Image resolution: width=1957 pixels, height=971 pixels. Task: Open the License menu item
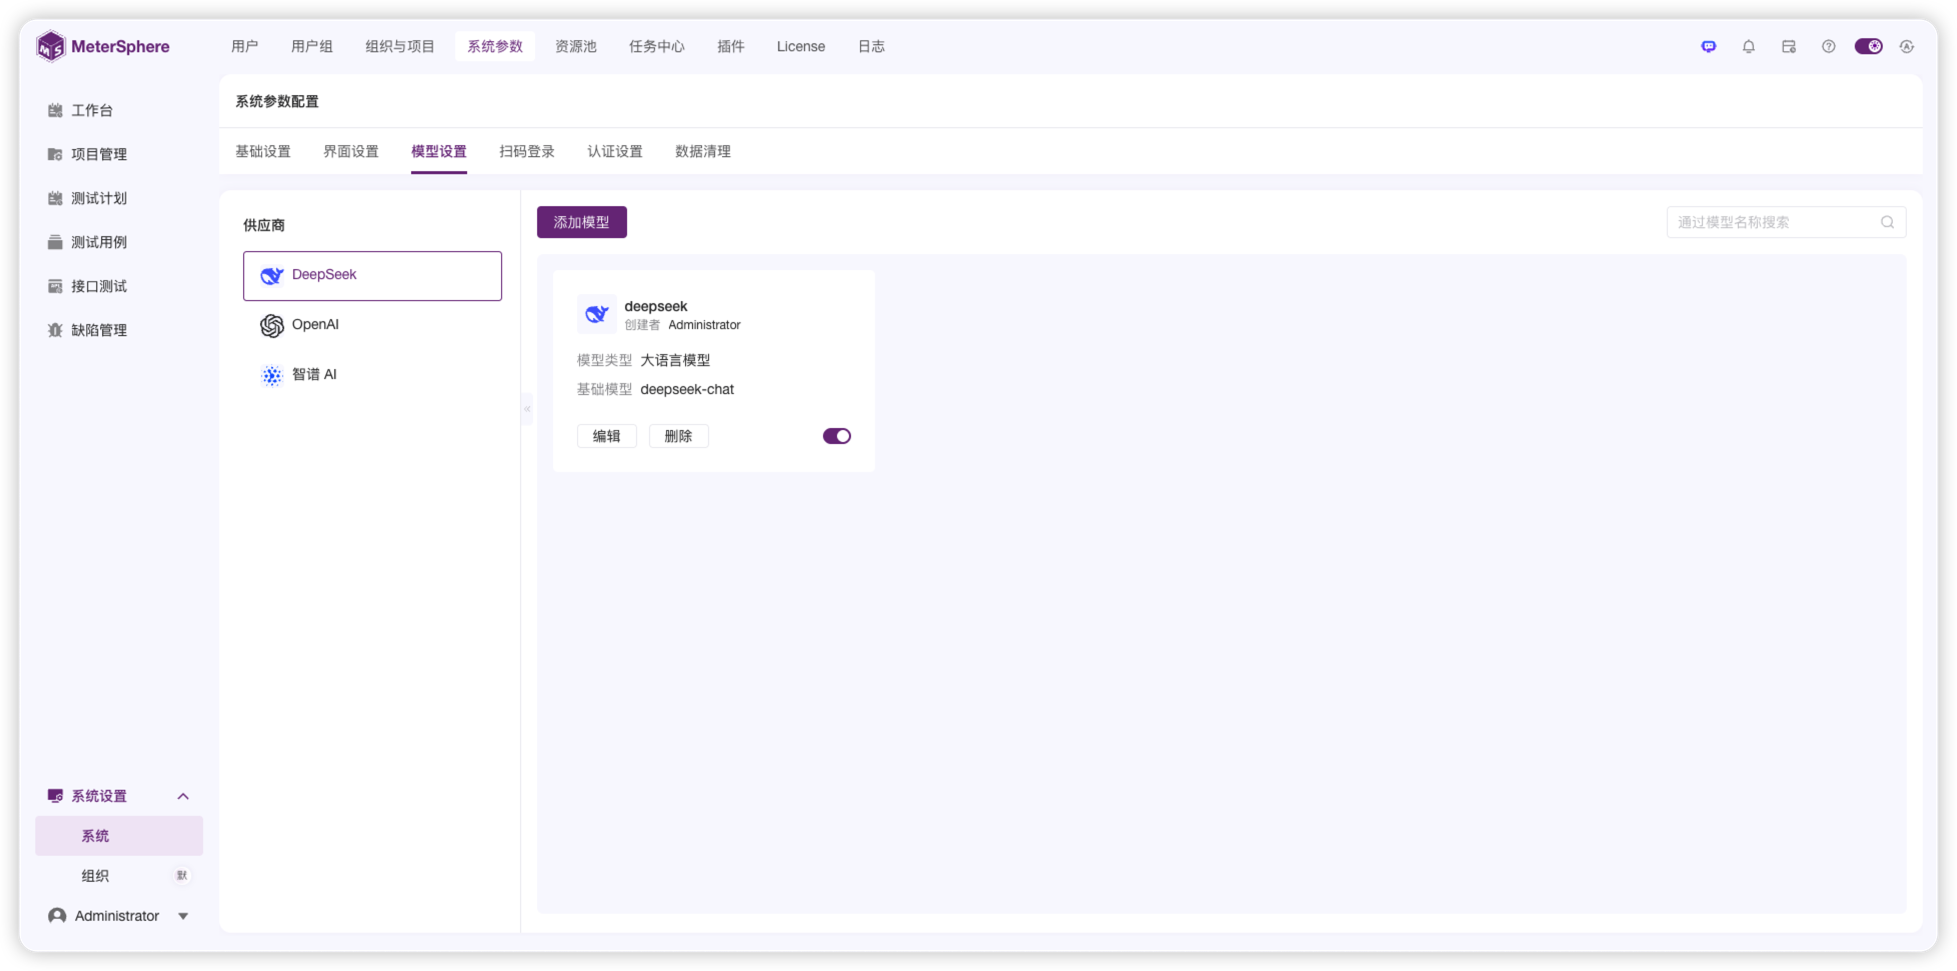coord(800,46)
